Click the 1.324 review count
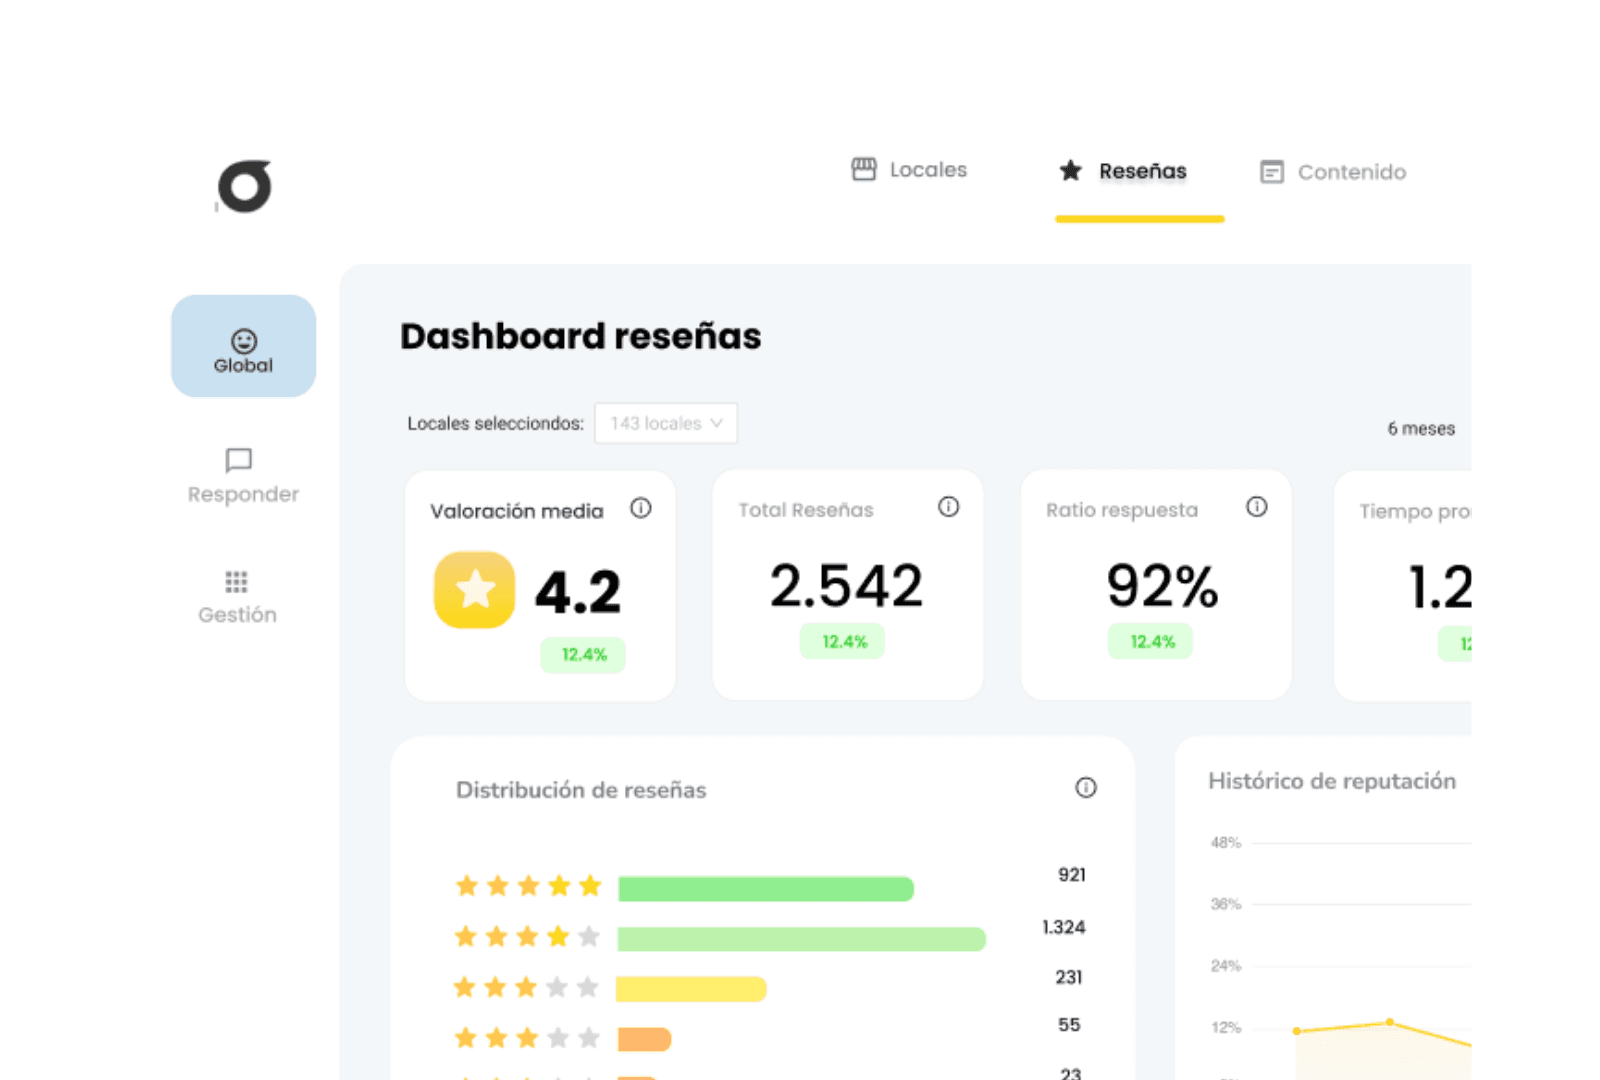 coord(1064,927)
